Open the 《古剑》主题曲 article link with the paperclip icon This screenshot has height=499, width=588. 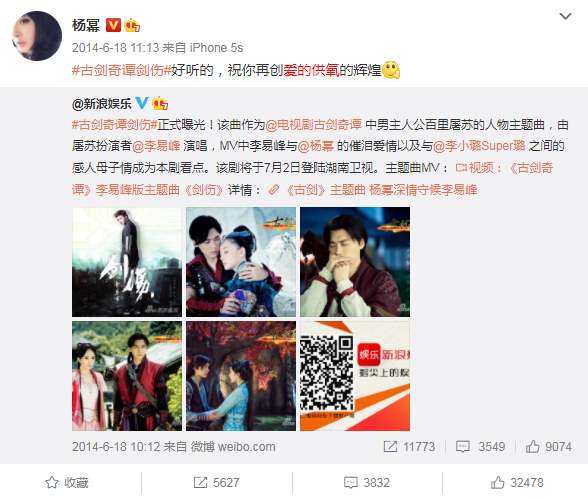(373, 190)
